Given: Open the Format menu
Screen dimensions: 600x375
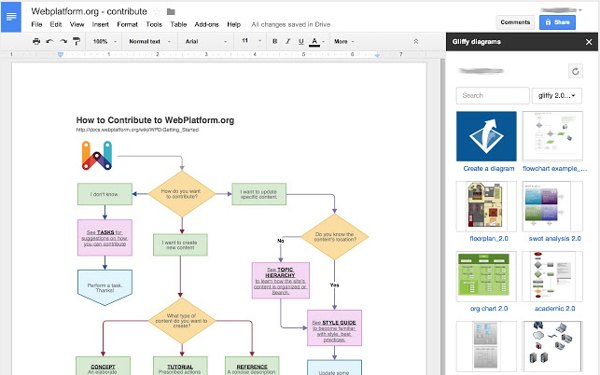Looking at the screenshot, I should coord(127,24).
